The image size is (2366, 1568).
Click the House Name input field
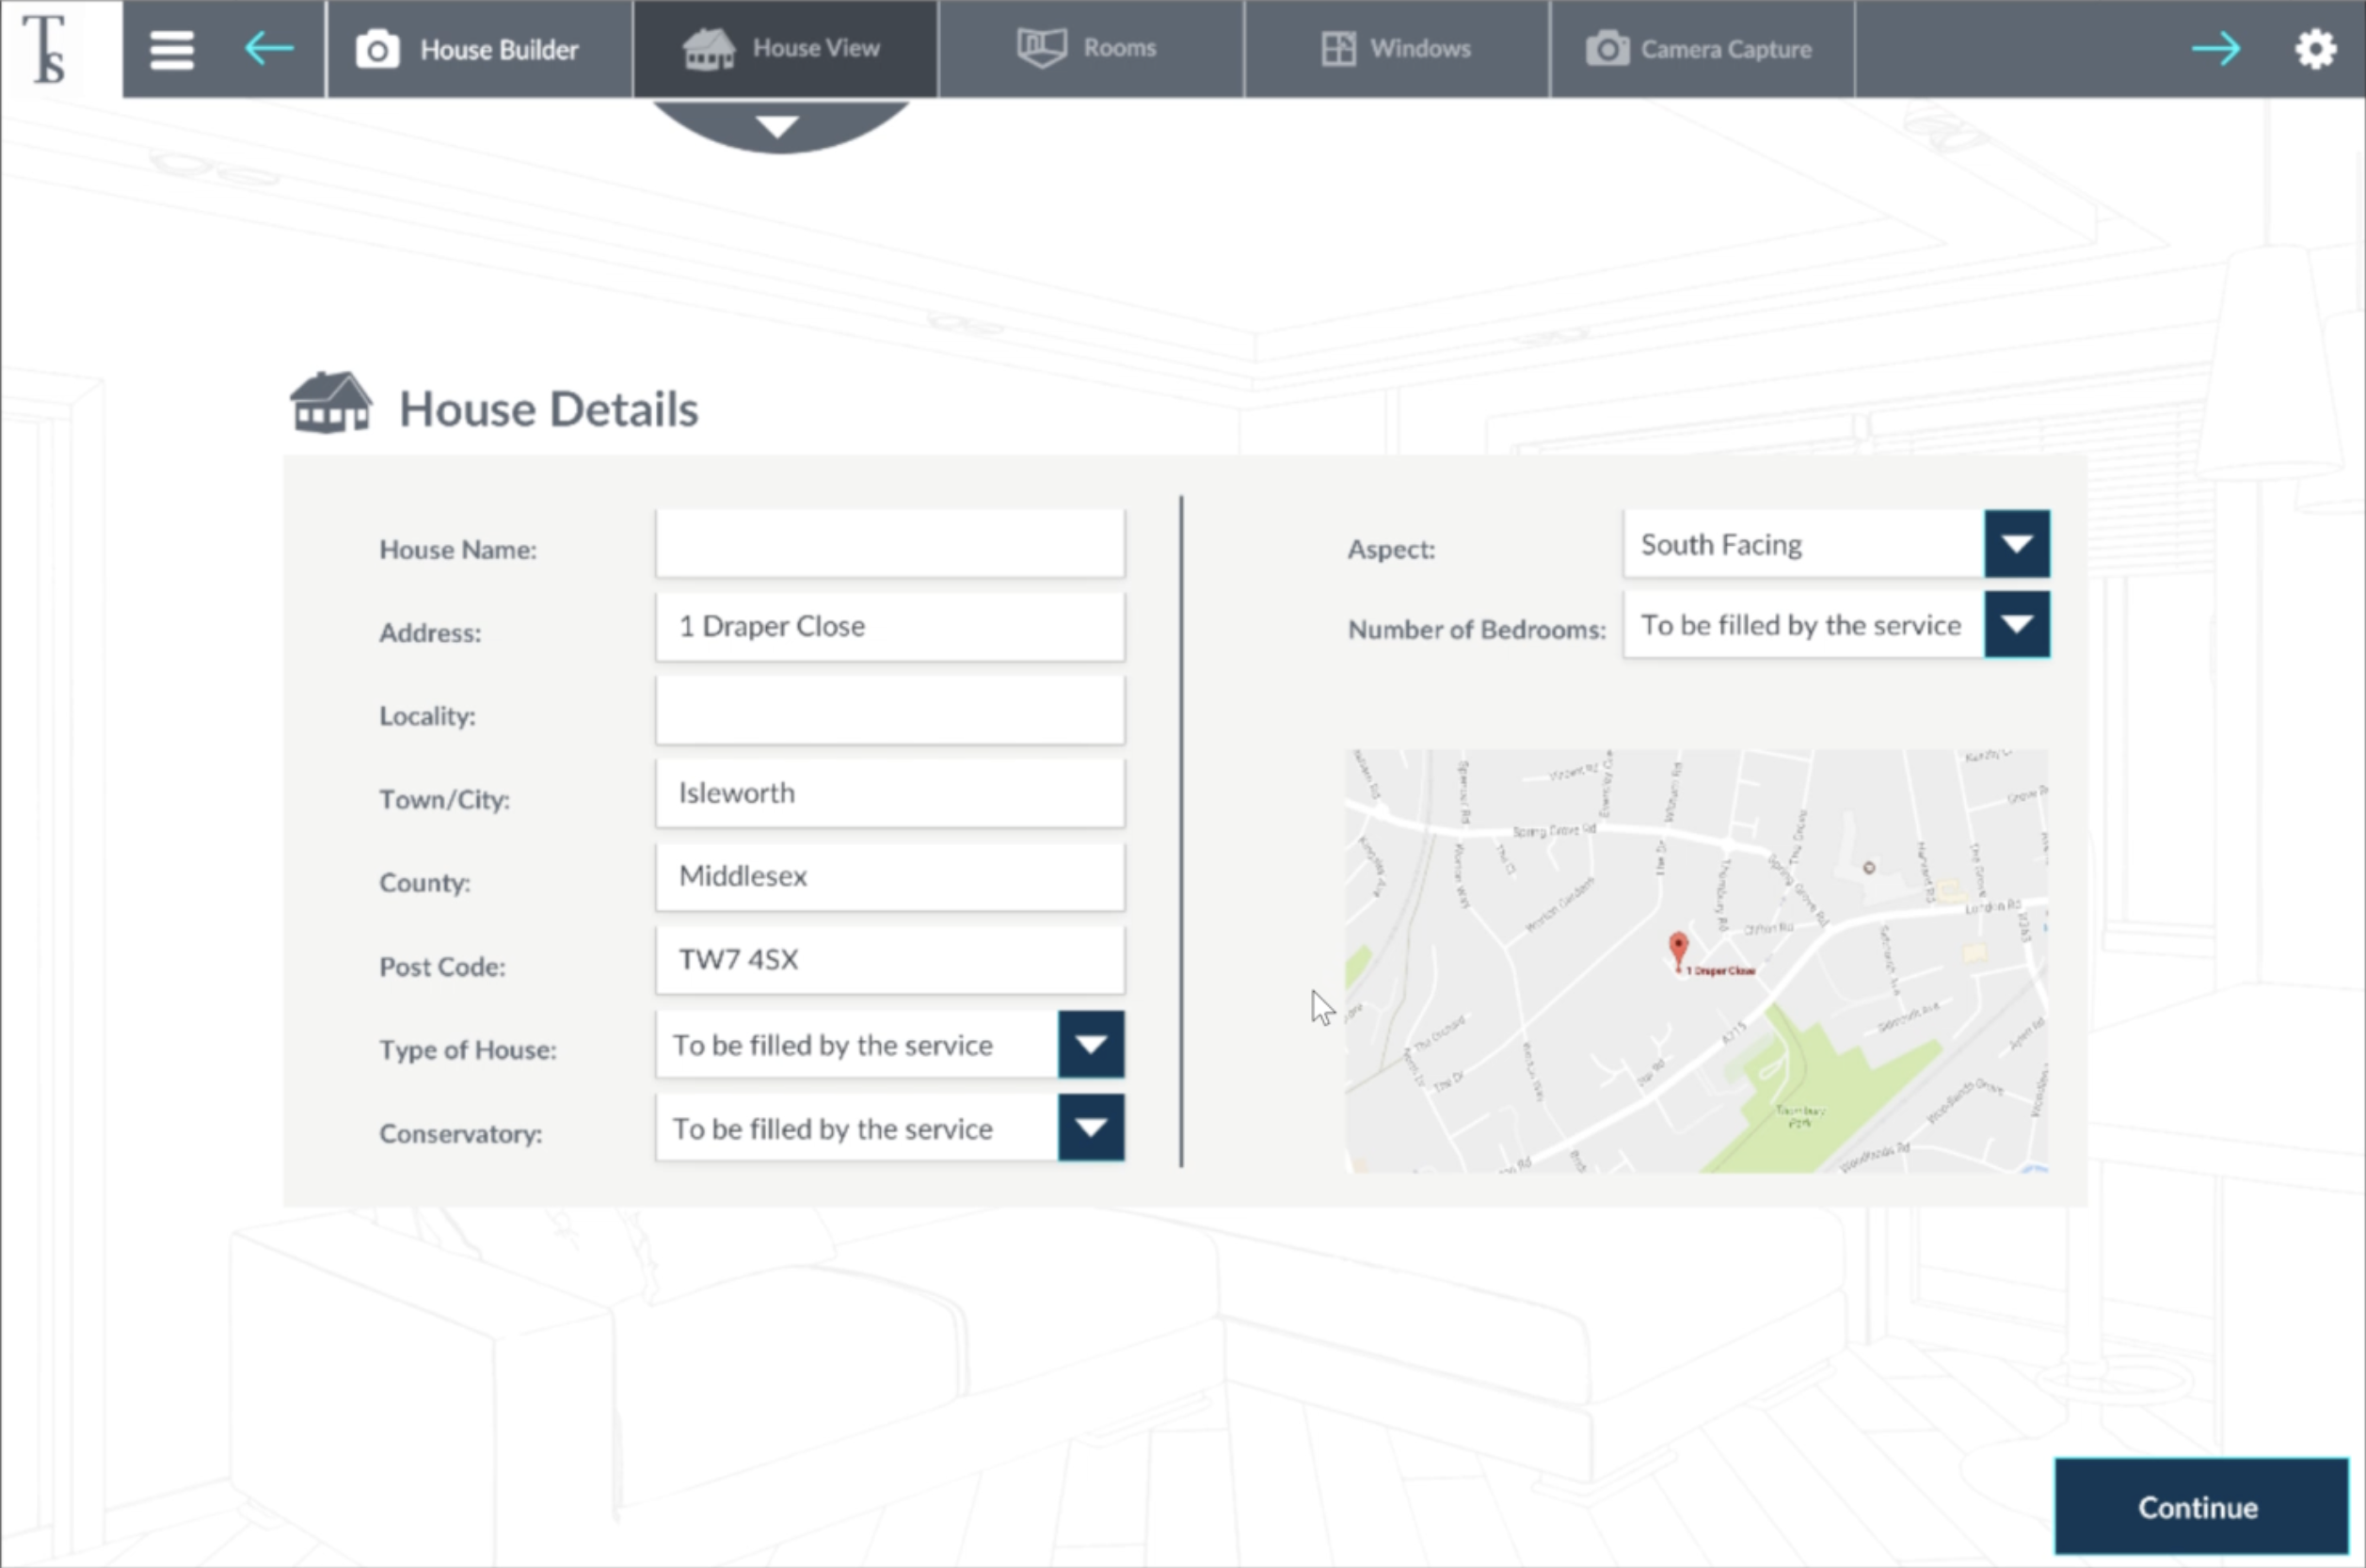tap(889, 545)
